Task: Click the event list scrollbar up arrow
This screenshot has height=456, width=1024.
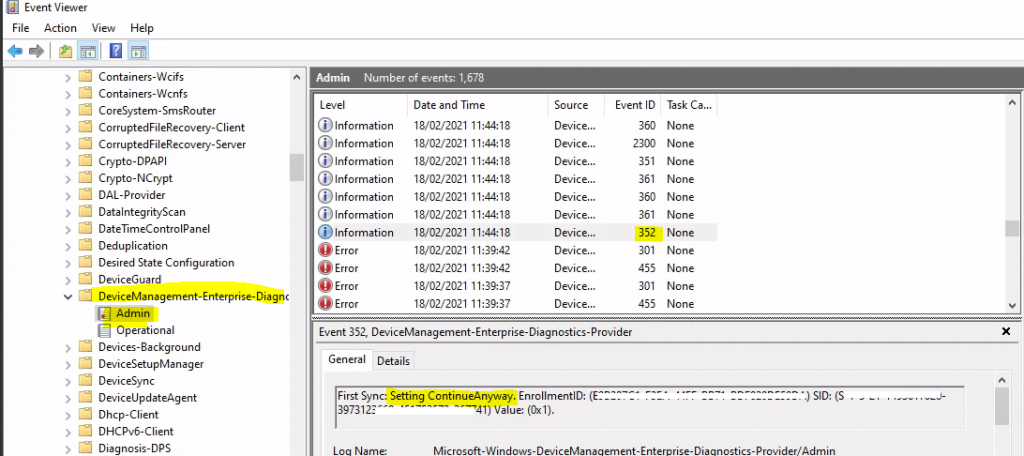Action: point(1012,102)
